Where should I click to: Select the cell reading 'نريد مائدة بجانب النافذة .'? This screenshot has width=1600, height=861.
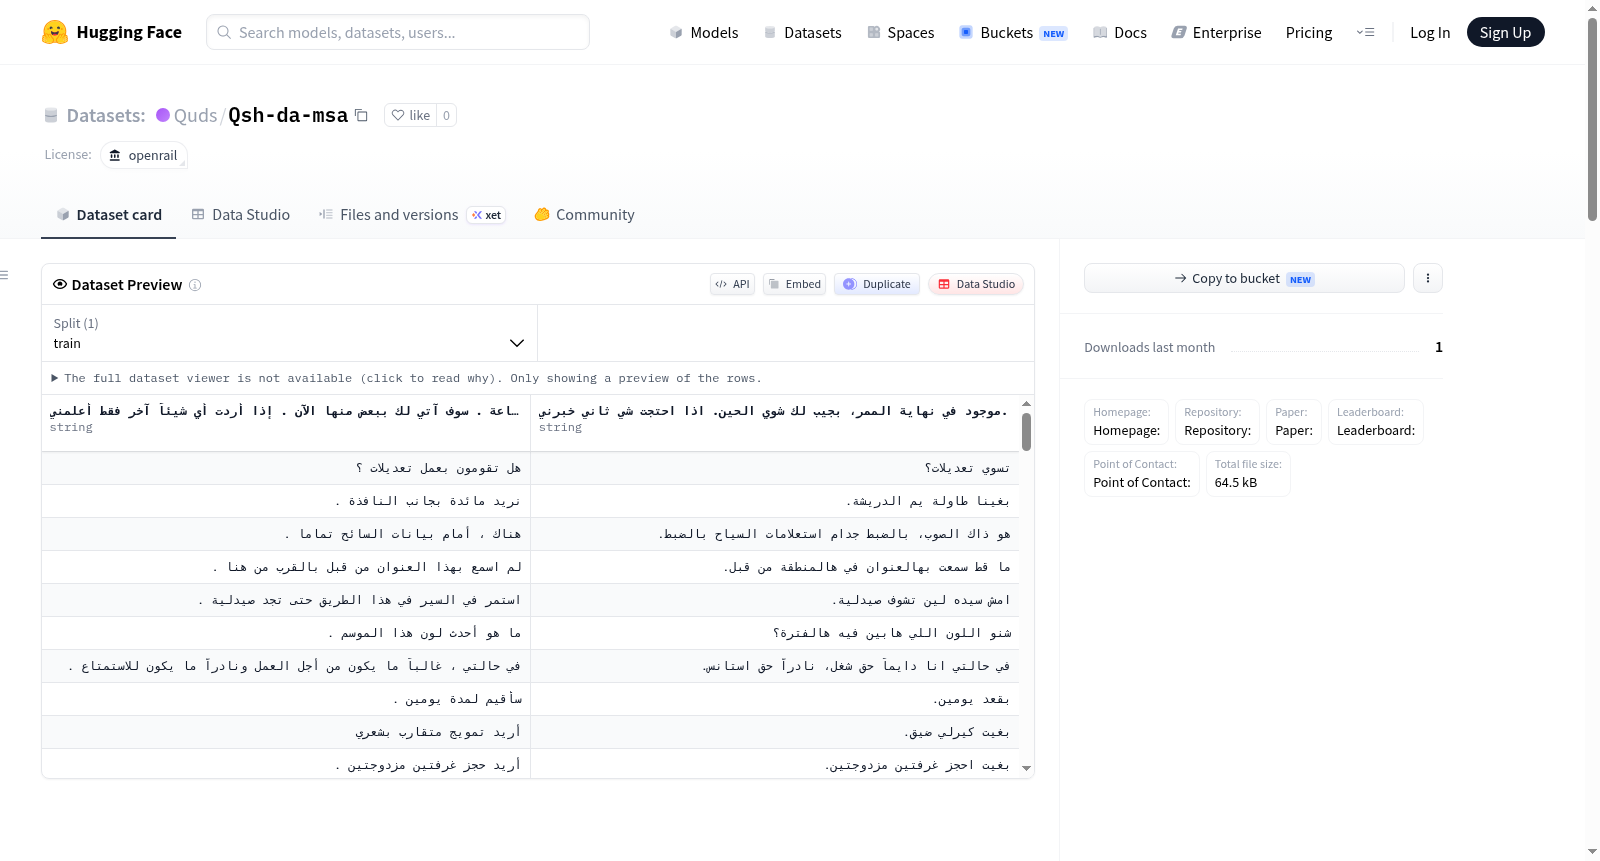click(286, 501)
